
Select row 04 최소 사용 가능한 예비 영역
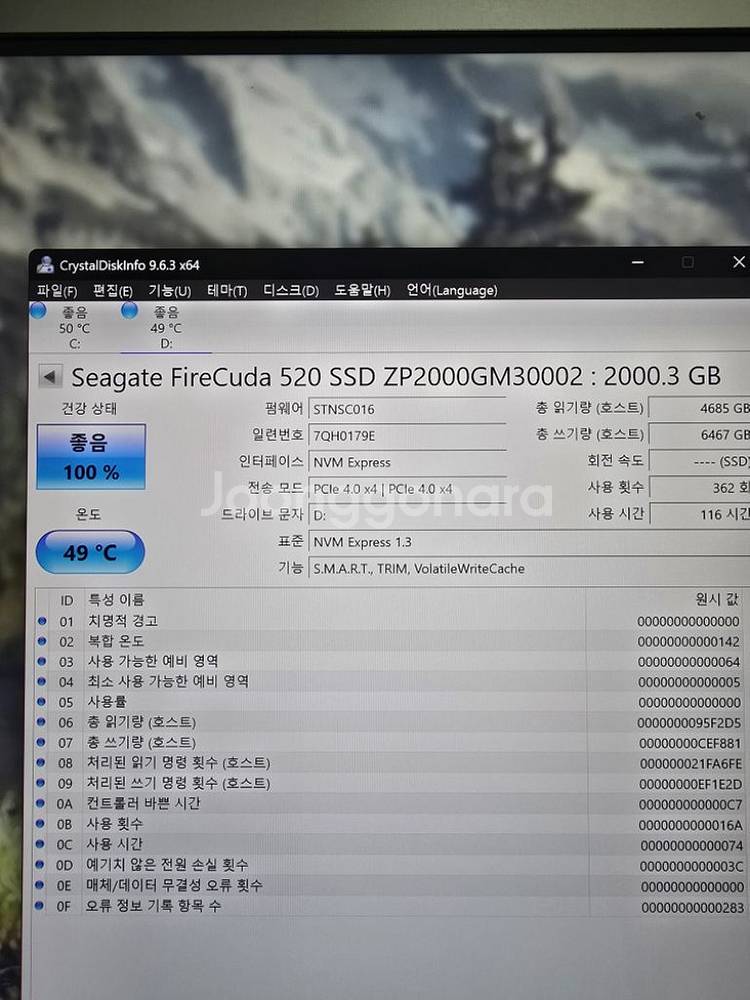pos(389,682)
